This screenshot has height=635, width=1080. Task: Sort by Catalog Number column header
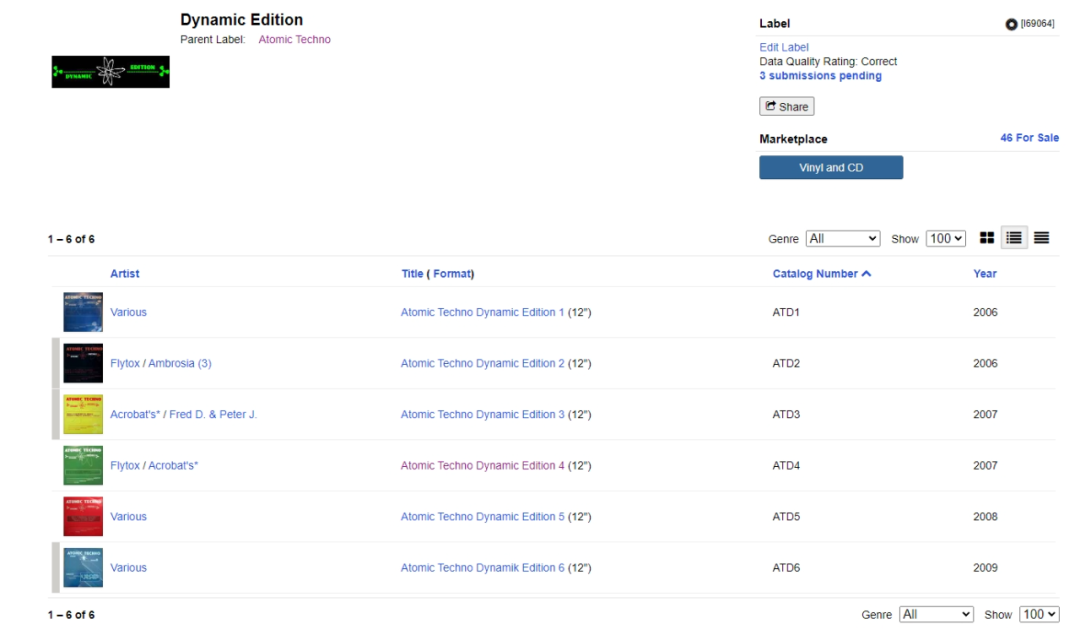point(822,273)
